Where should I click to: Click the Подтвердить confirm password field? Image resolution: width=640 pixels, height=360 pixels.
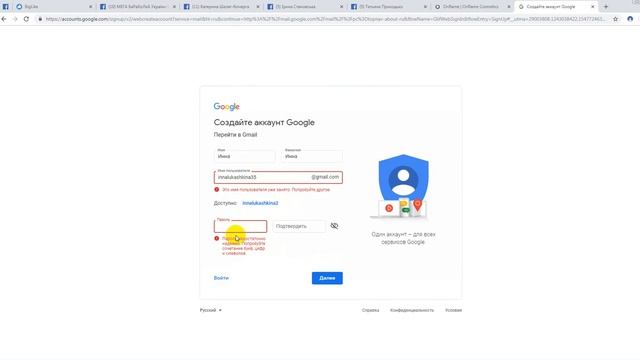pos(299,226)
